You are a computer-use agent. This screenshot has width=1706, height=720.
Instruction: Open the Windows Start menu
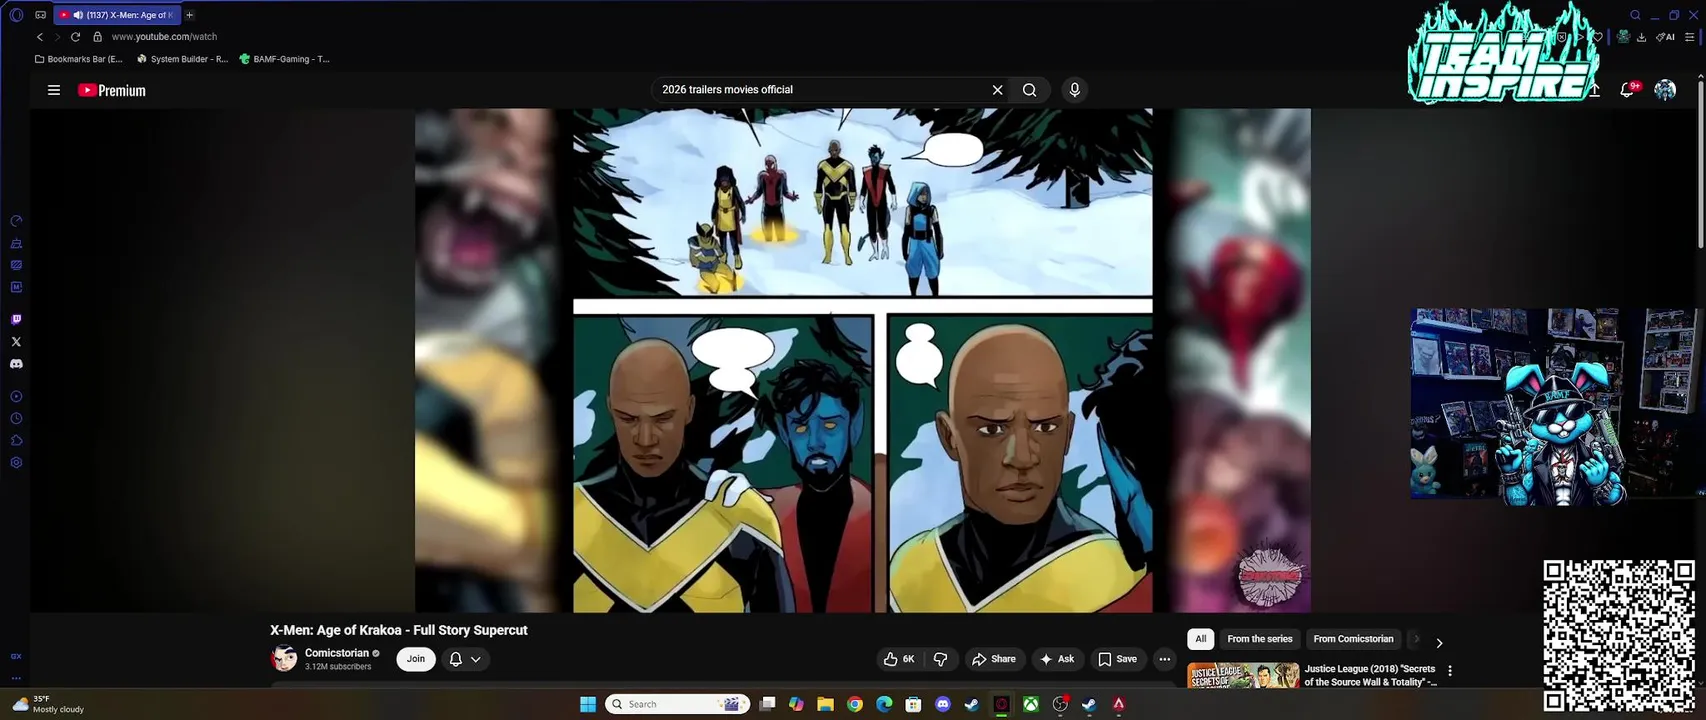pyautogui.click(x=588, y=704)
